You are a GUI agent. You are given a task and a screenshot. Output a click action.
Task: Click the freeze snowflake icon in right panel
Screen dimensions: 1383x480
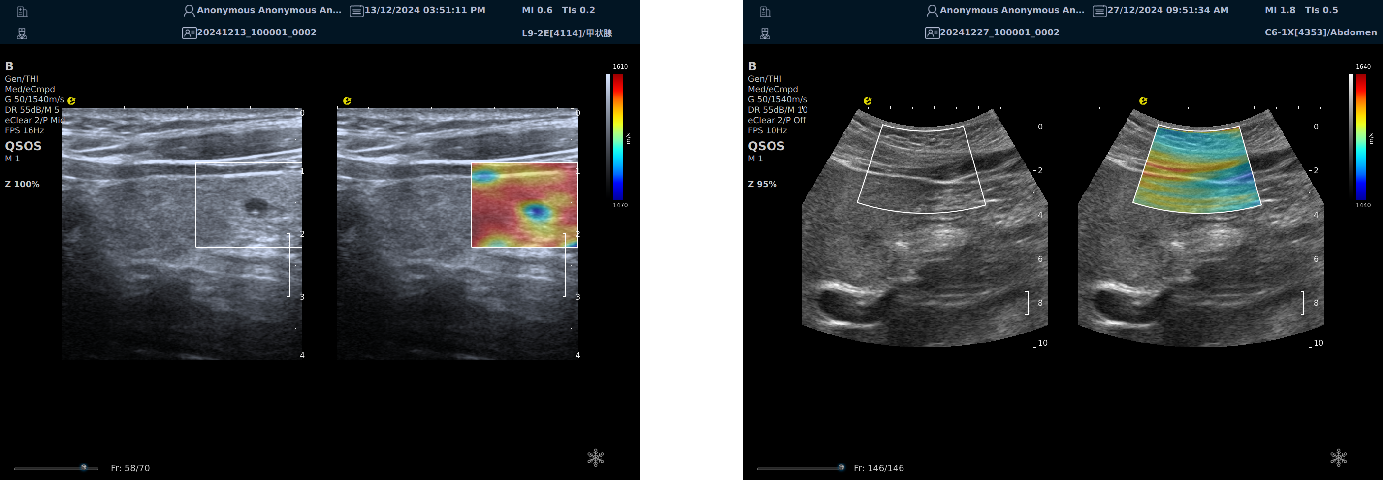click(1338, 458)
